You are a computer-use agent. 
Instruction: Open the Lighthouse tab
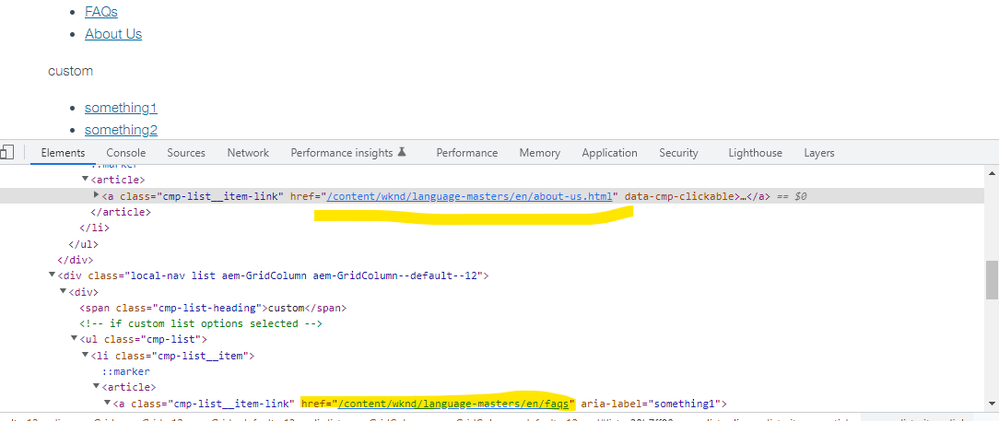click(755, 153)
